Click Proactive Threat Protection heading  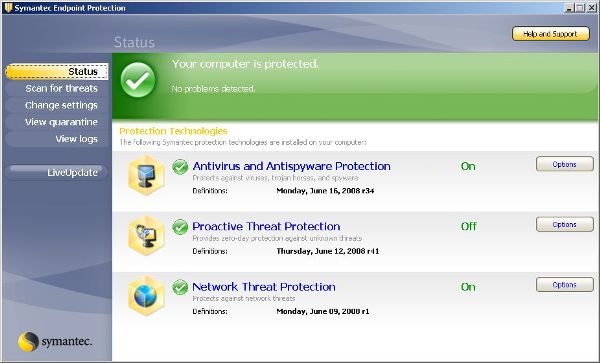(266, 226)
